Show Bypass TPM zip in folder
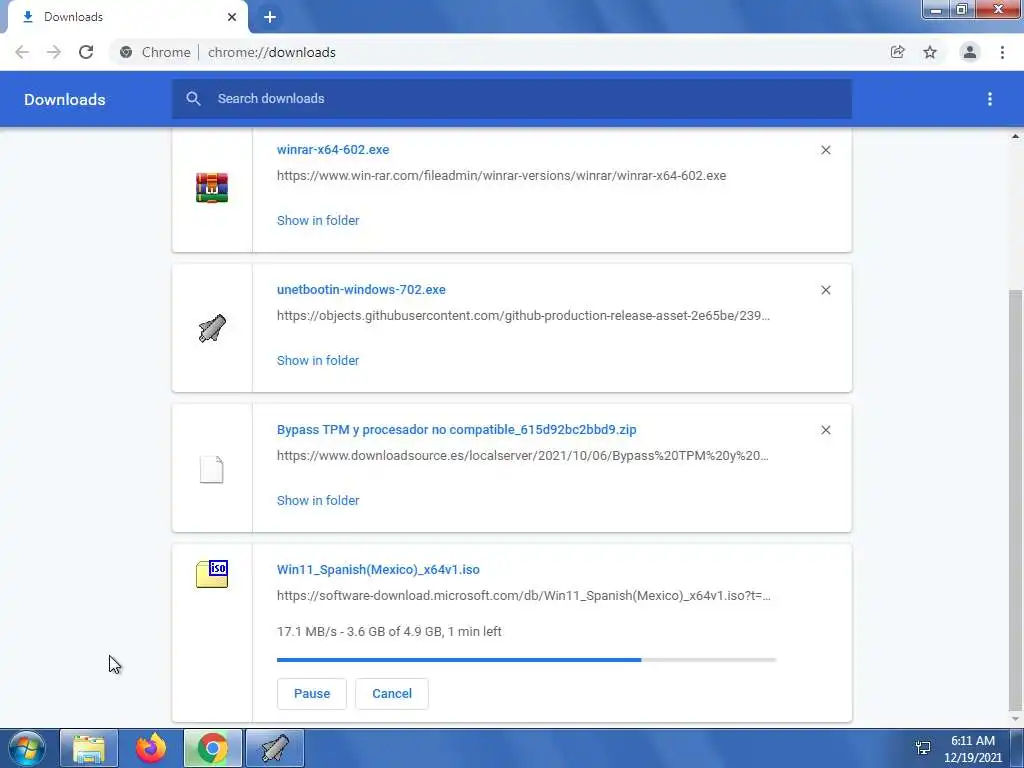Viewport: 1024px width, 768px height. point(318,501)
